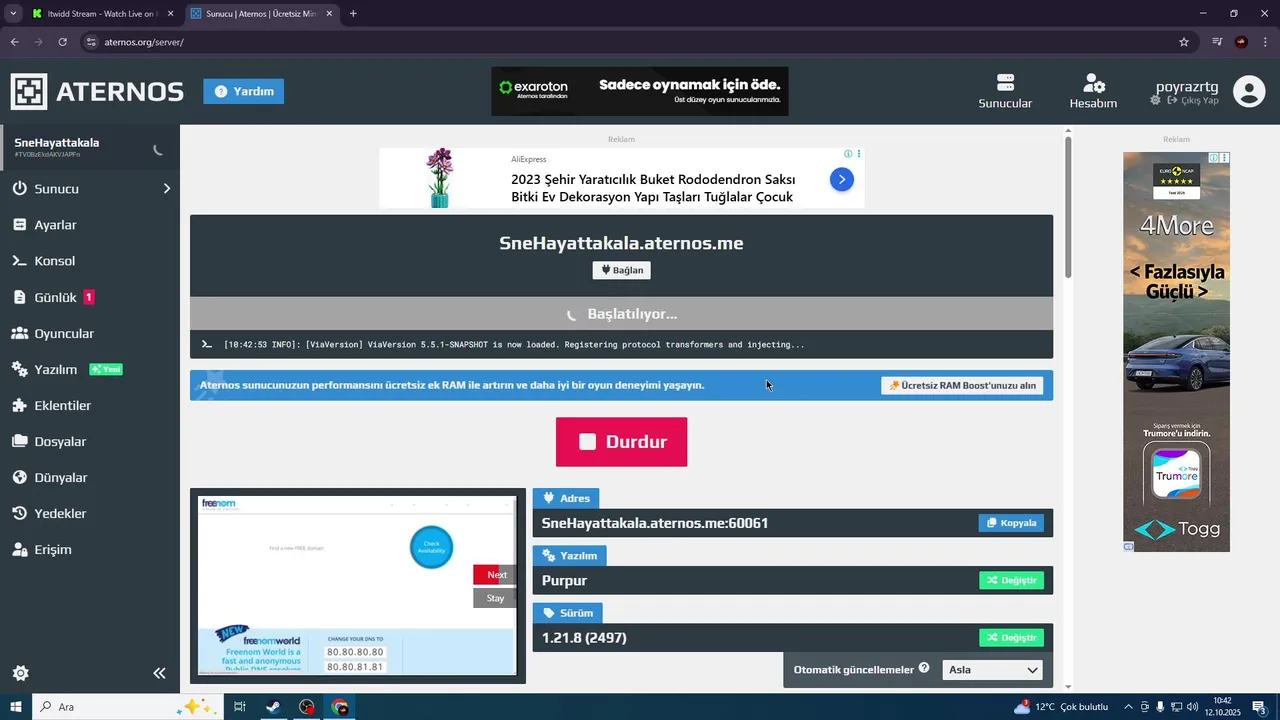Viewport: 1280px width, 720px height.
Task: Open Otomatik güncellemeler dropdown
Action: click(x=992, y=670)
